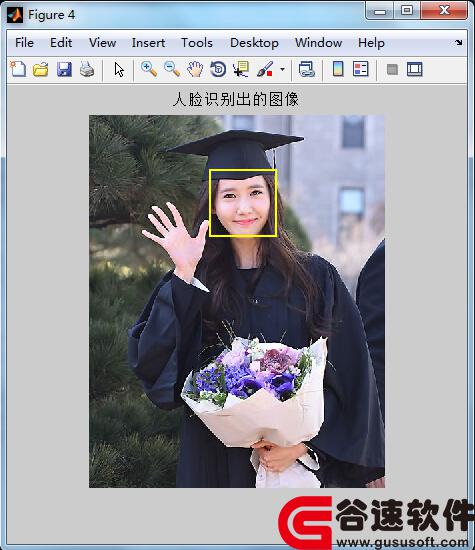Select the Brush data tool
The image size is (475, 550).
click(265, 69)
